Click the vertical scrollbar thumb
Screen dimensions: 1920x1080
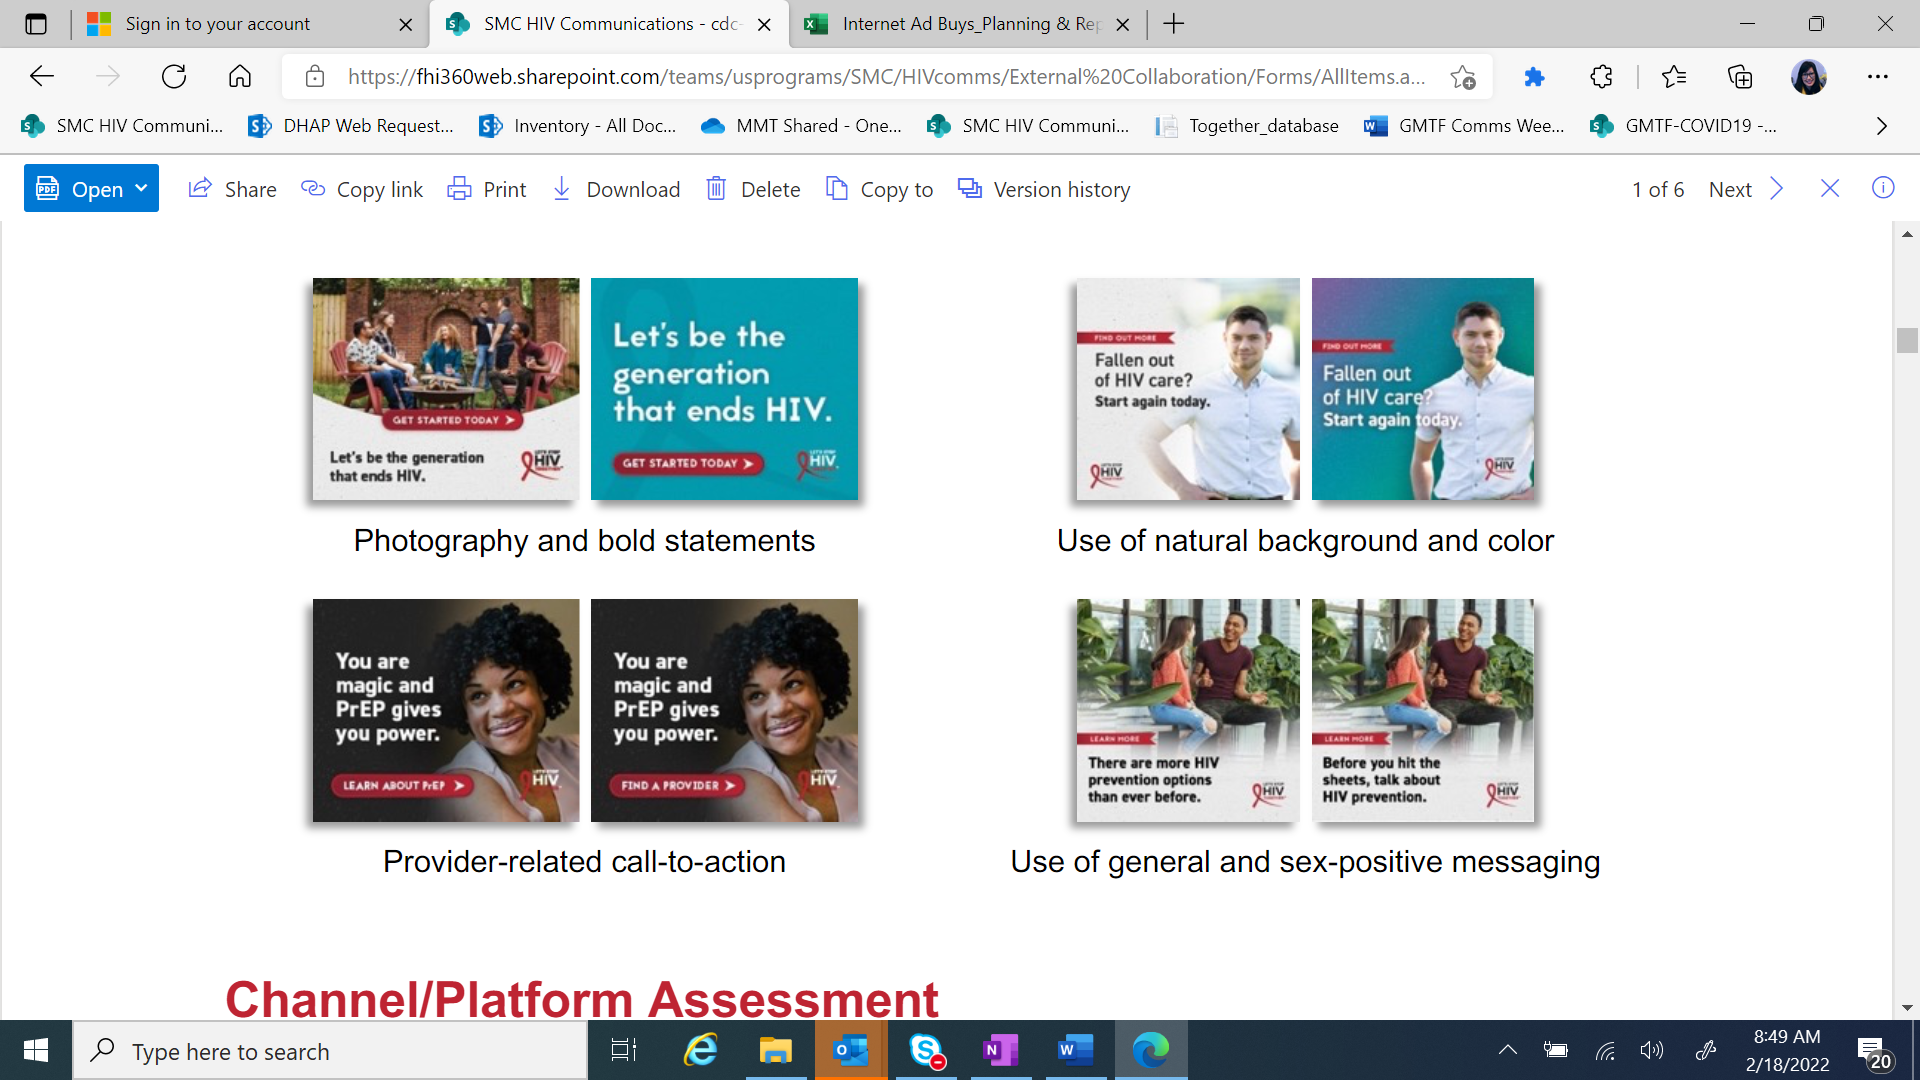click(x=1907, y=340)
